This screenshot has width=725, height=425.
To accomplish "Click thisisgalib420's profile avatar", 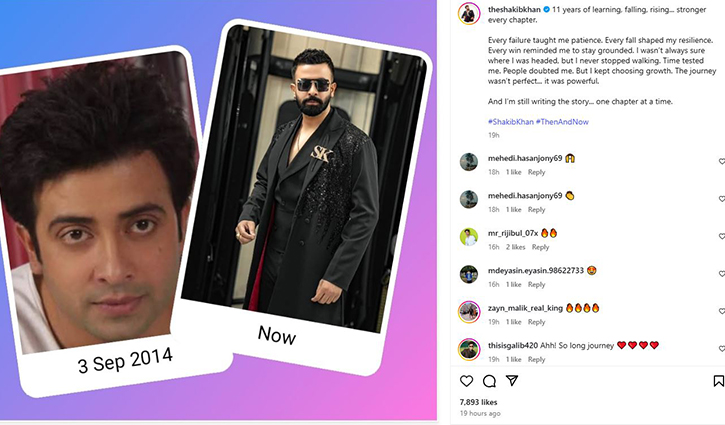I will tap(468, 349).
